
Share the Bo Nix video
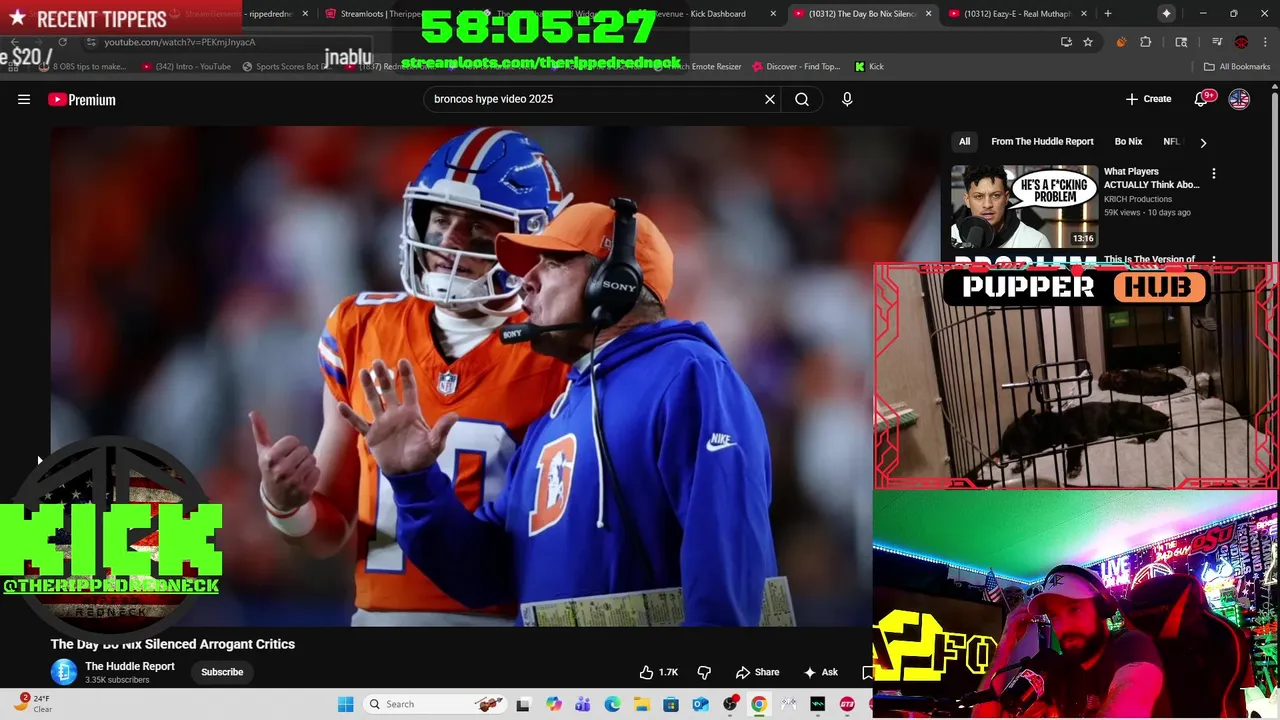pyautogui.click(x=757, y=672)
